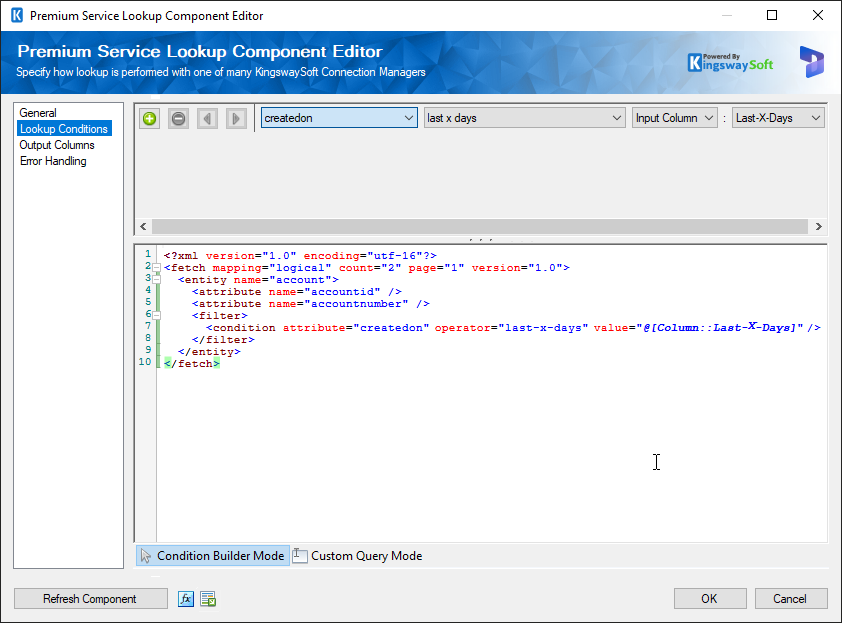Add a new lookup condition
The image size is (842, 623).
click(x=150, y=118)
